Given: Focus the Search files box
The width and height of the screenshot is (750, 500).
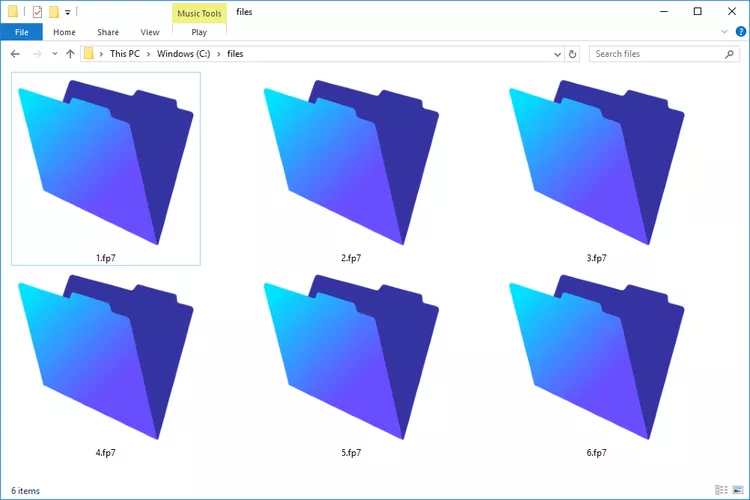Looking at the screenshot, I should coord(664,54).
